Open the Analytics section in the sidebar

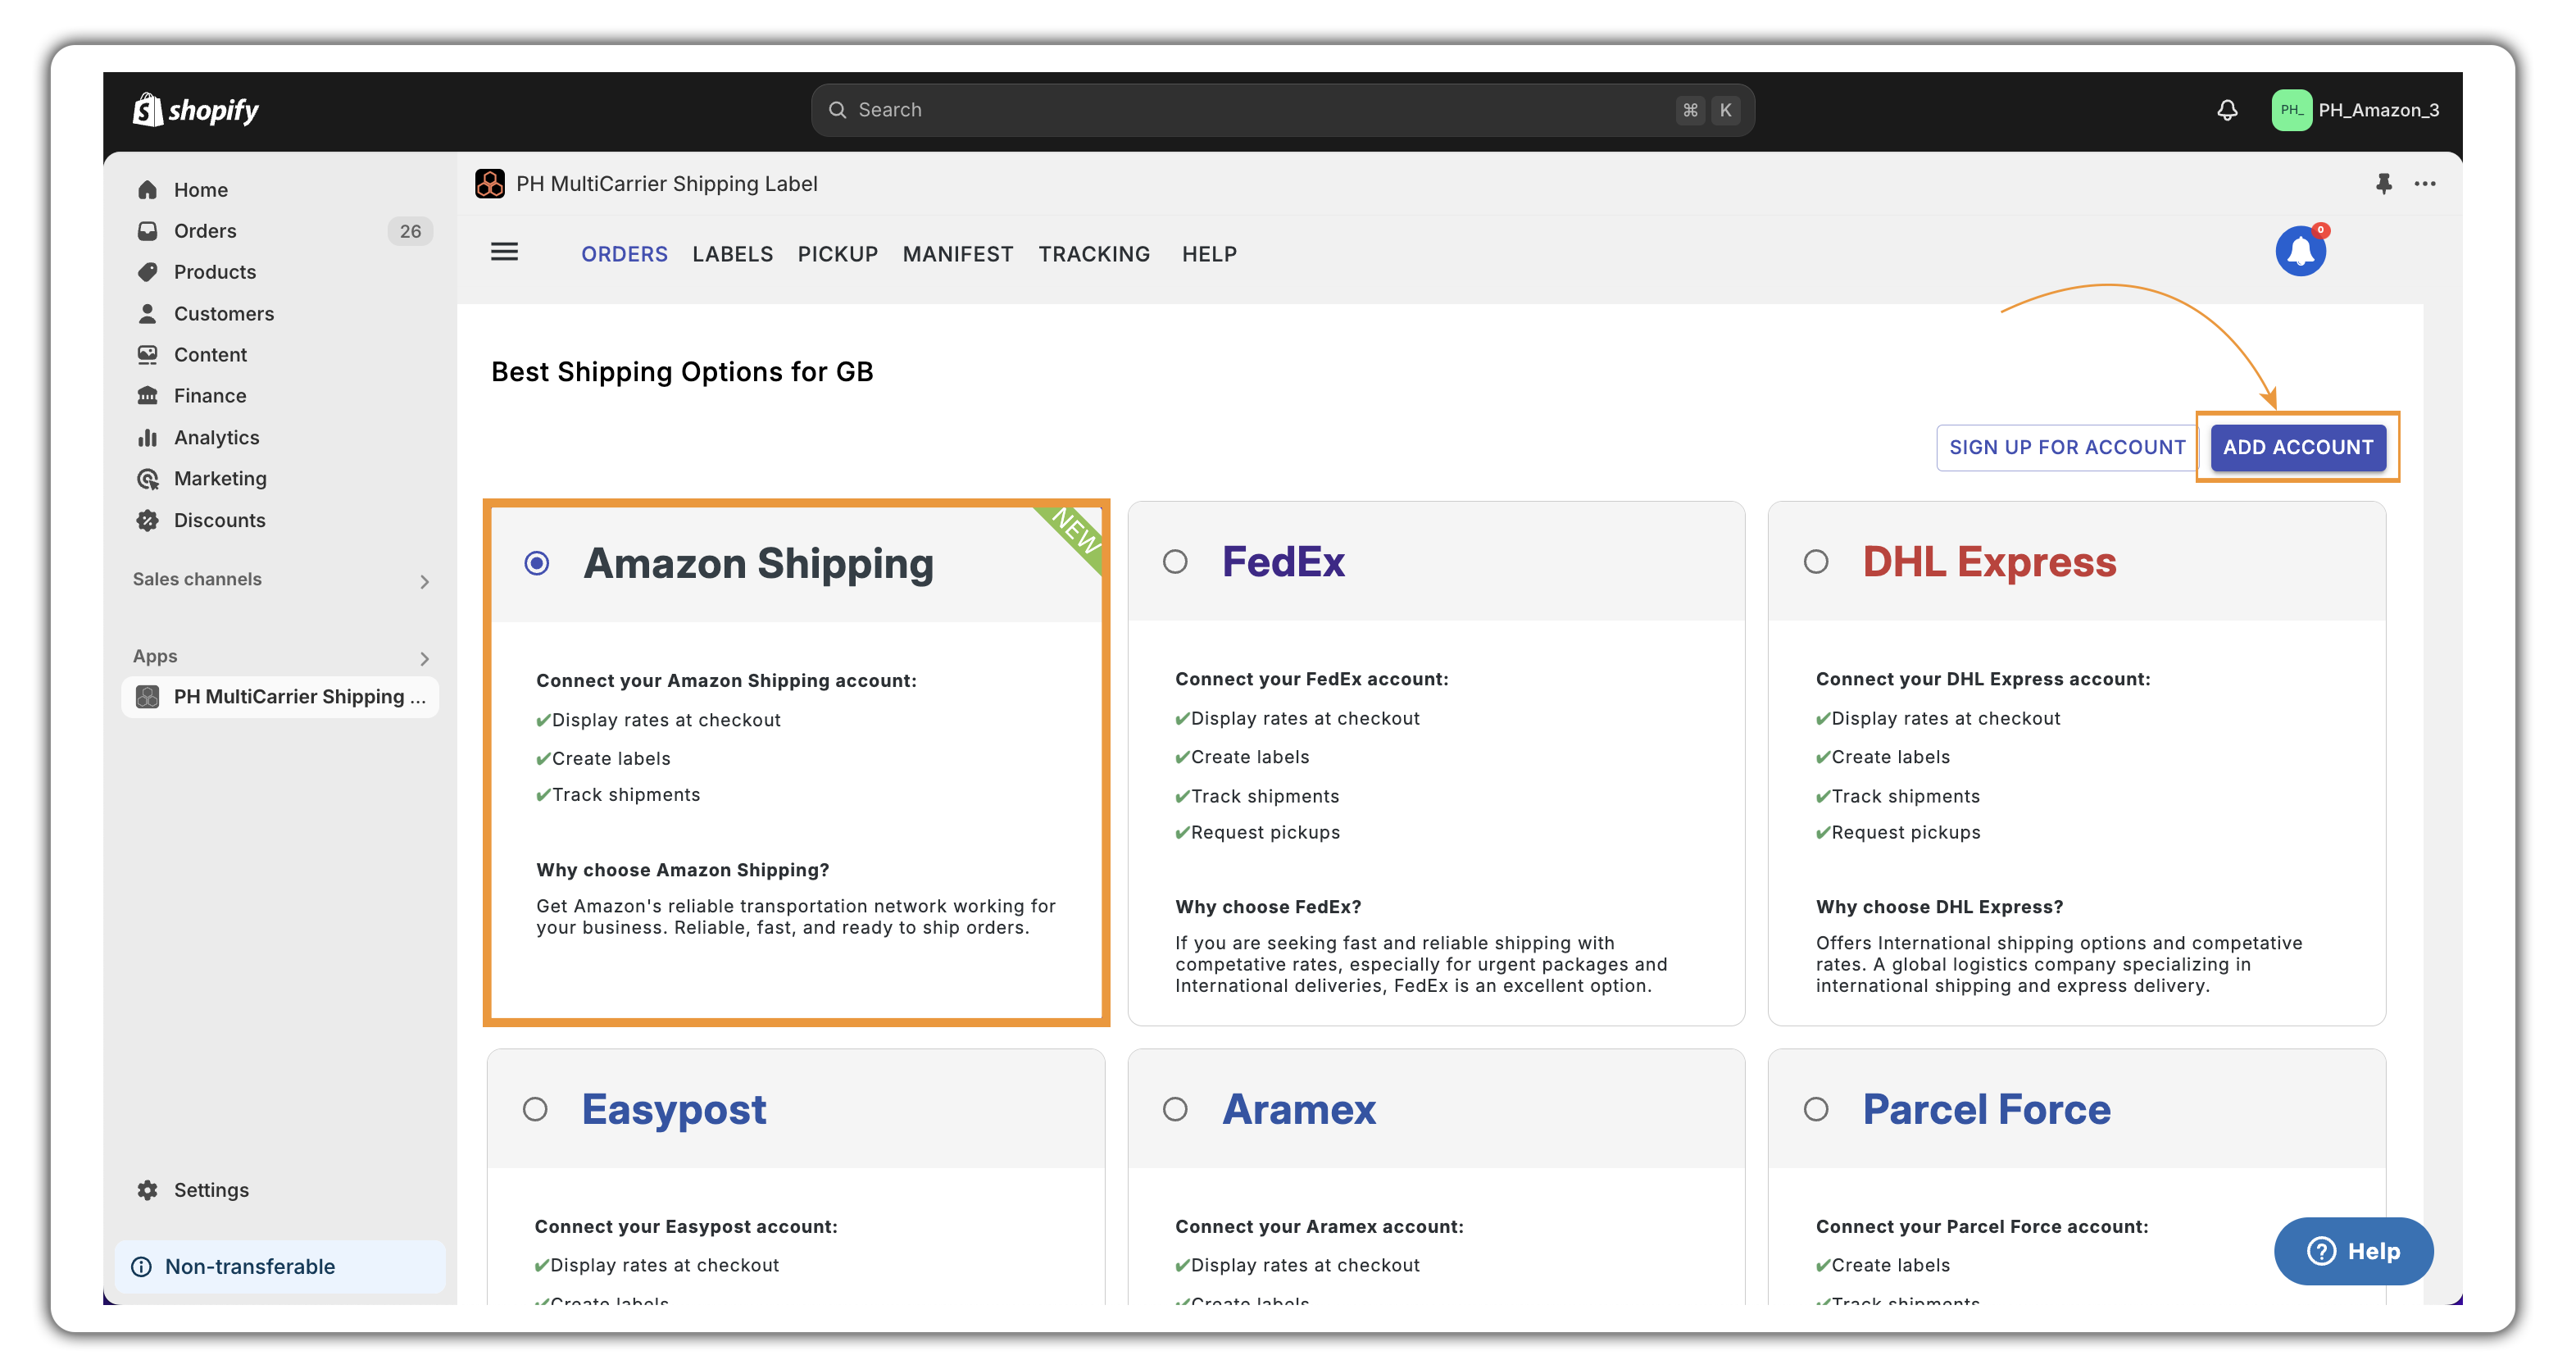(215, 437)
